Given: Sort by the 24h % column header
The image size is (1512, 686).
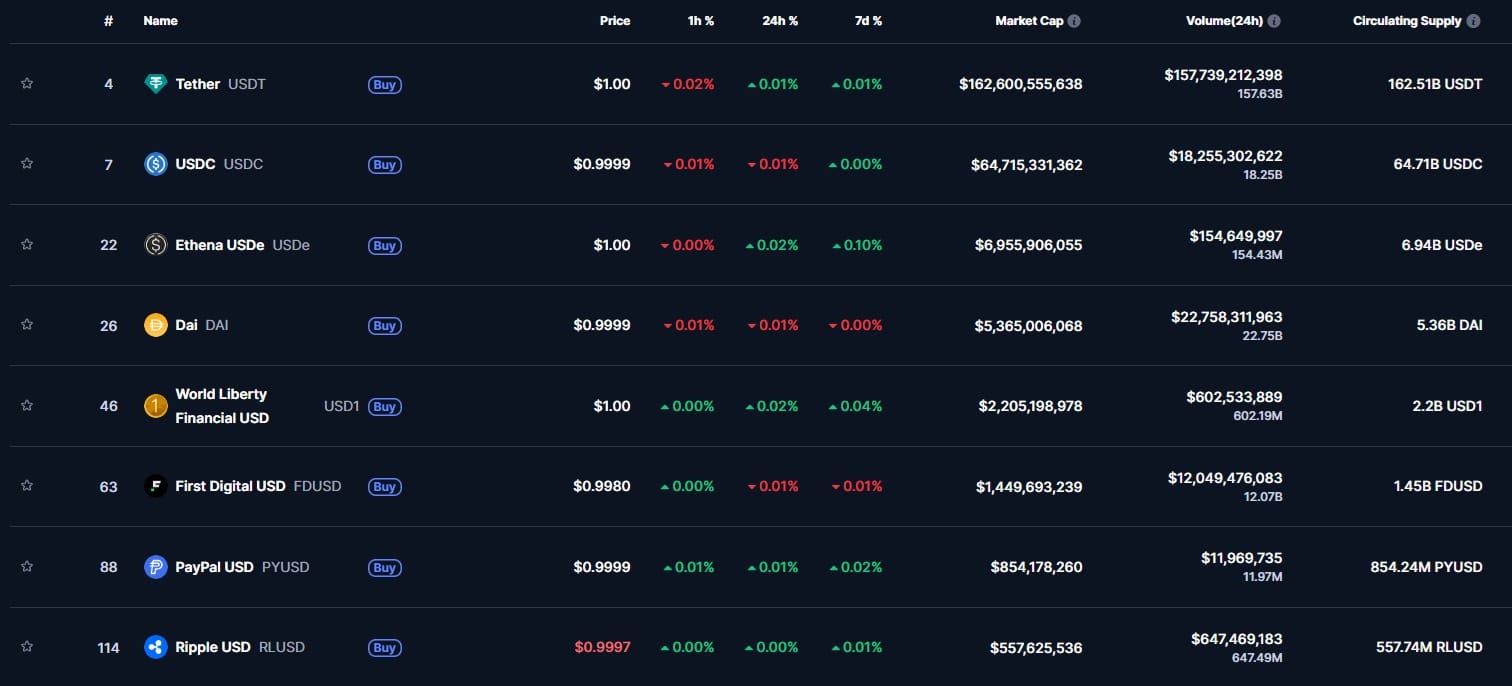Looking at the screenshot, I should coord(780,21).
